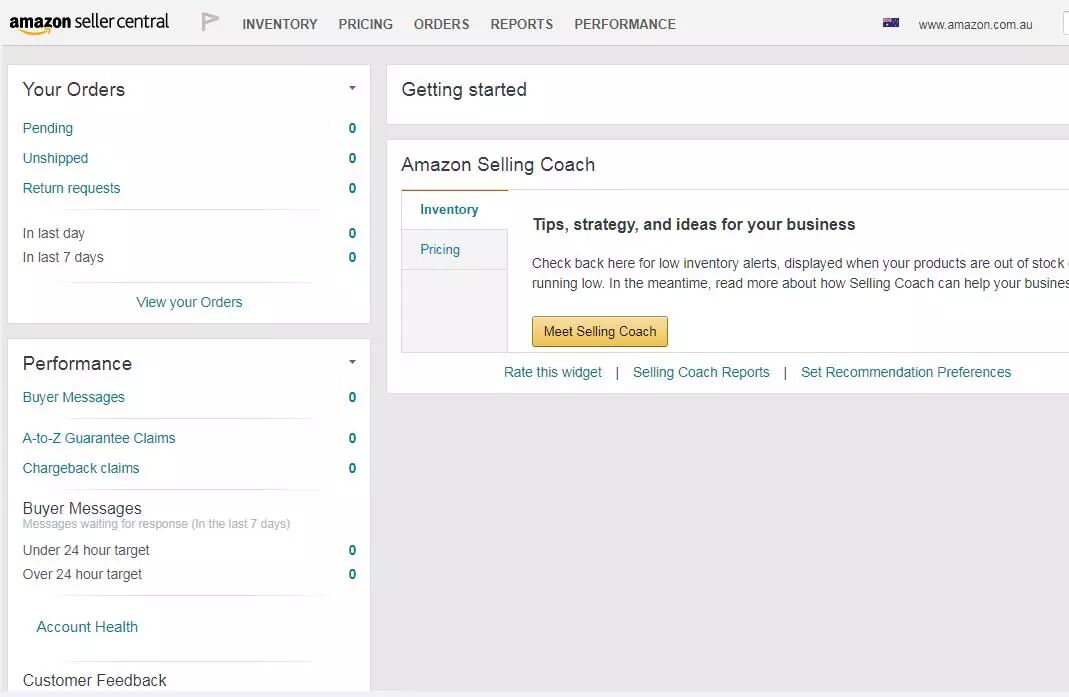
Task: Click the gray flag icon
Action: [210, 22]
